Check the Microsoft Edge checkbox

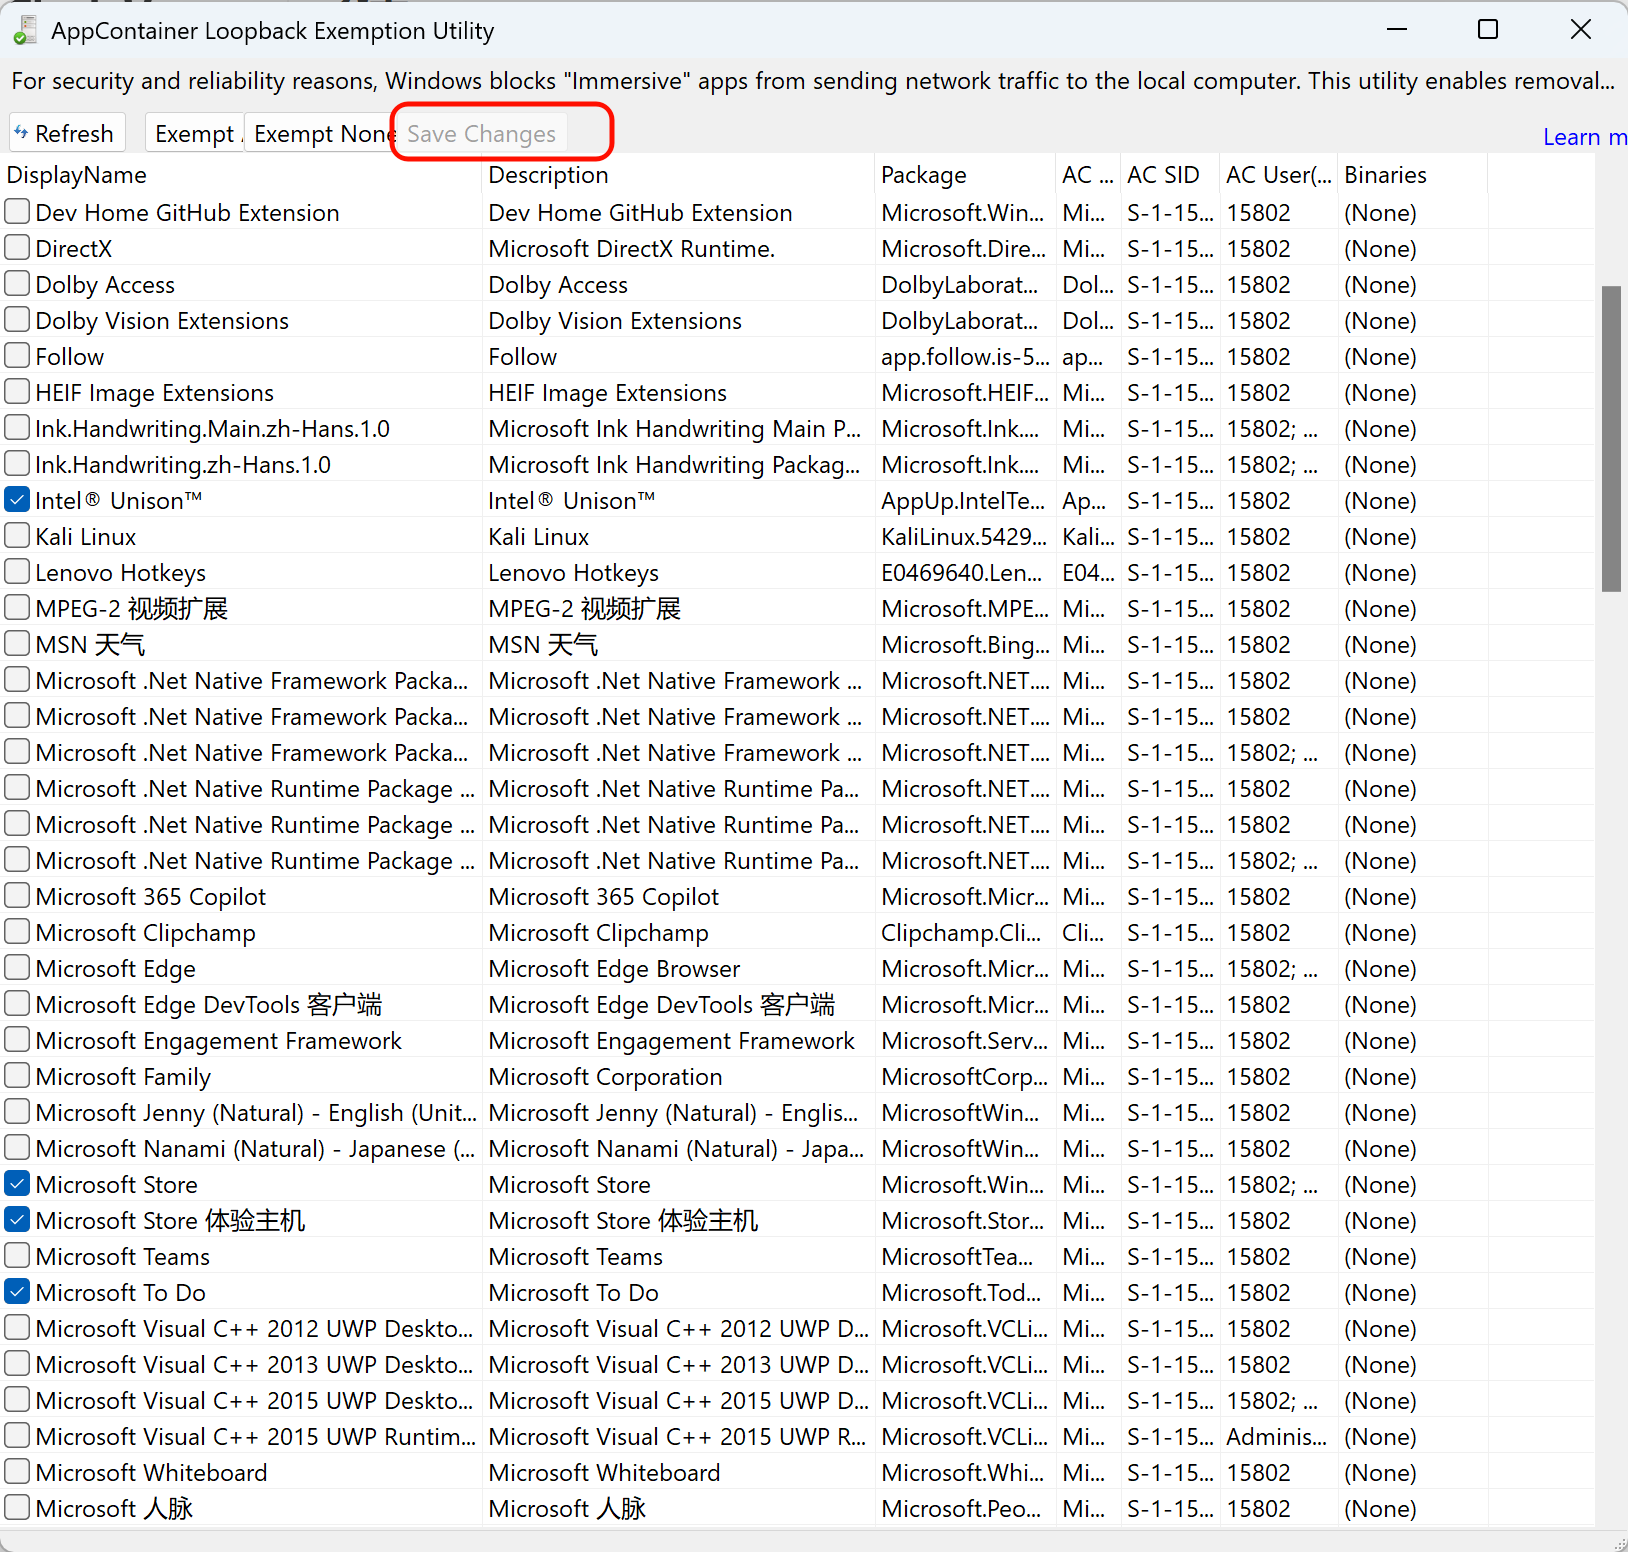coord(17,968)
